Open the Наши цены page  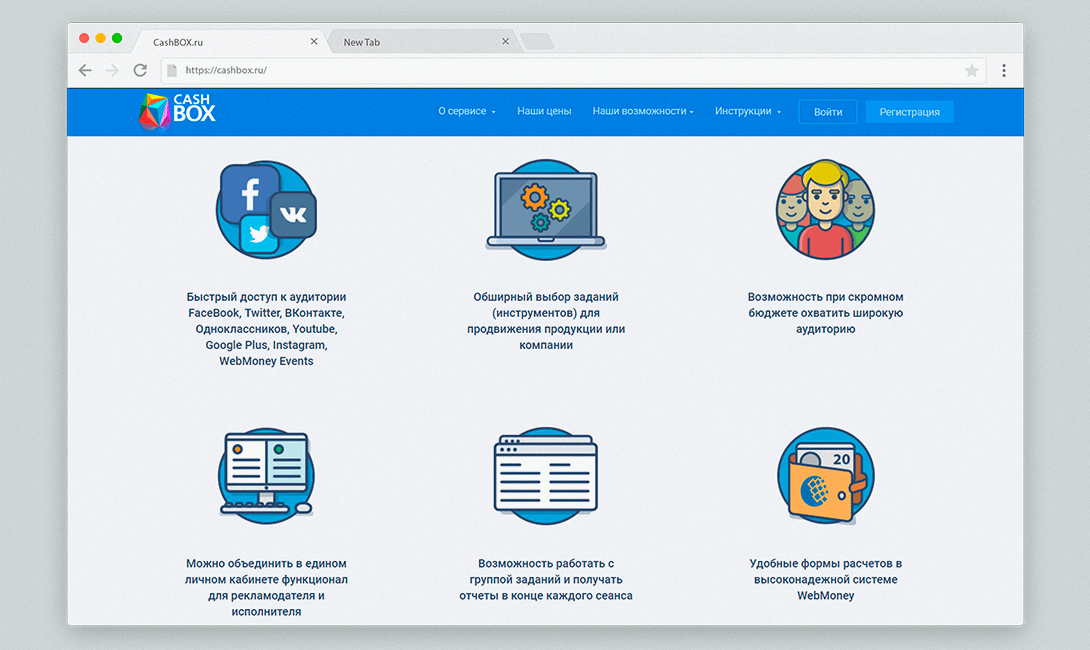[x=544, y=111]
